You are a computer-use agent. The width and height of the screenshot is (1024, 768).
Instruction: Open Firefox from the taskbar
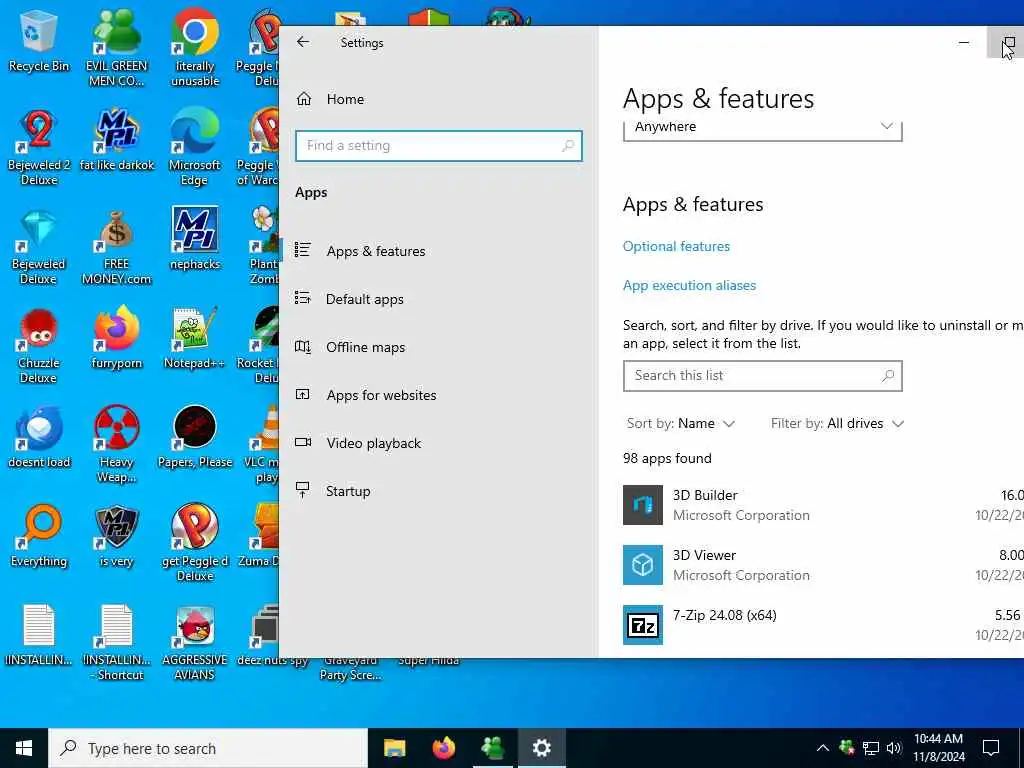pos(443,748)
